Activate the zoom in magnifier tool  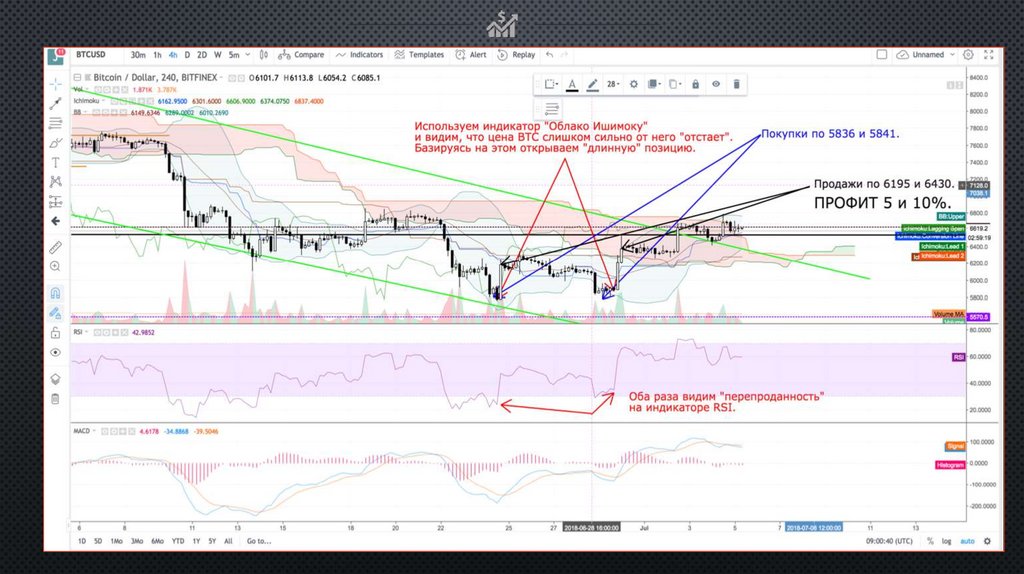tap(56, 266)
